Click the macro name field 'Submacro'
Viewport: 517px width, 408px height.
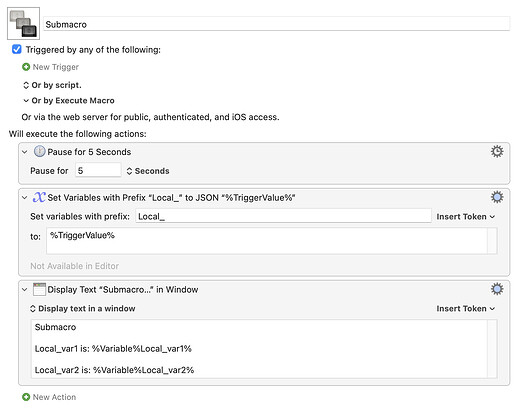(x=277, y=24)
